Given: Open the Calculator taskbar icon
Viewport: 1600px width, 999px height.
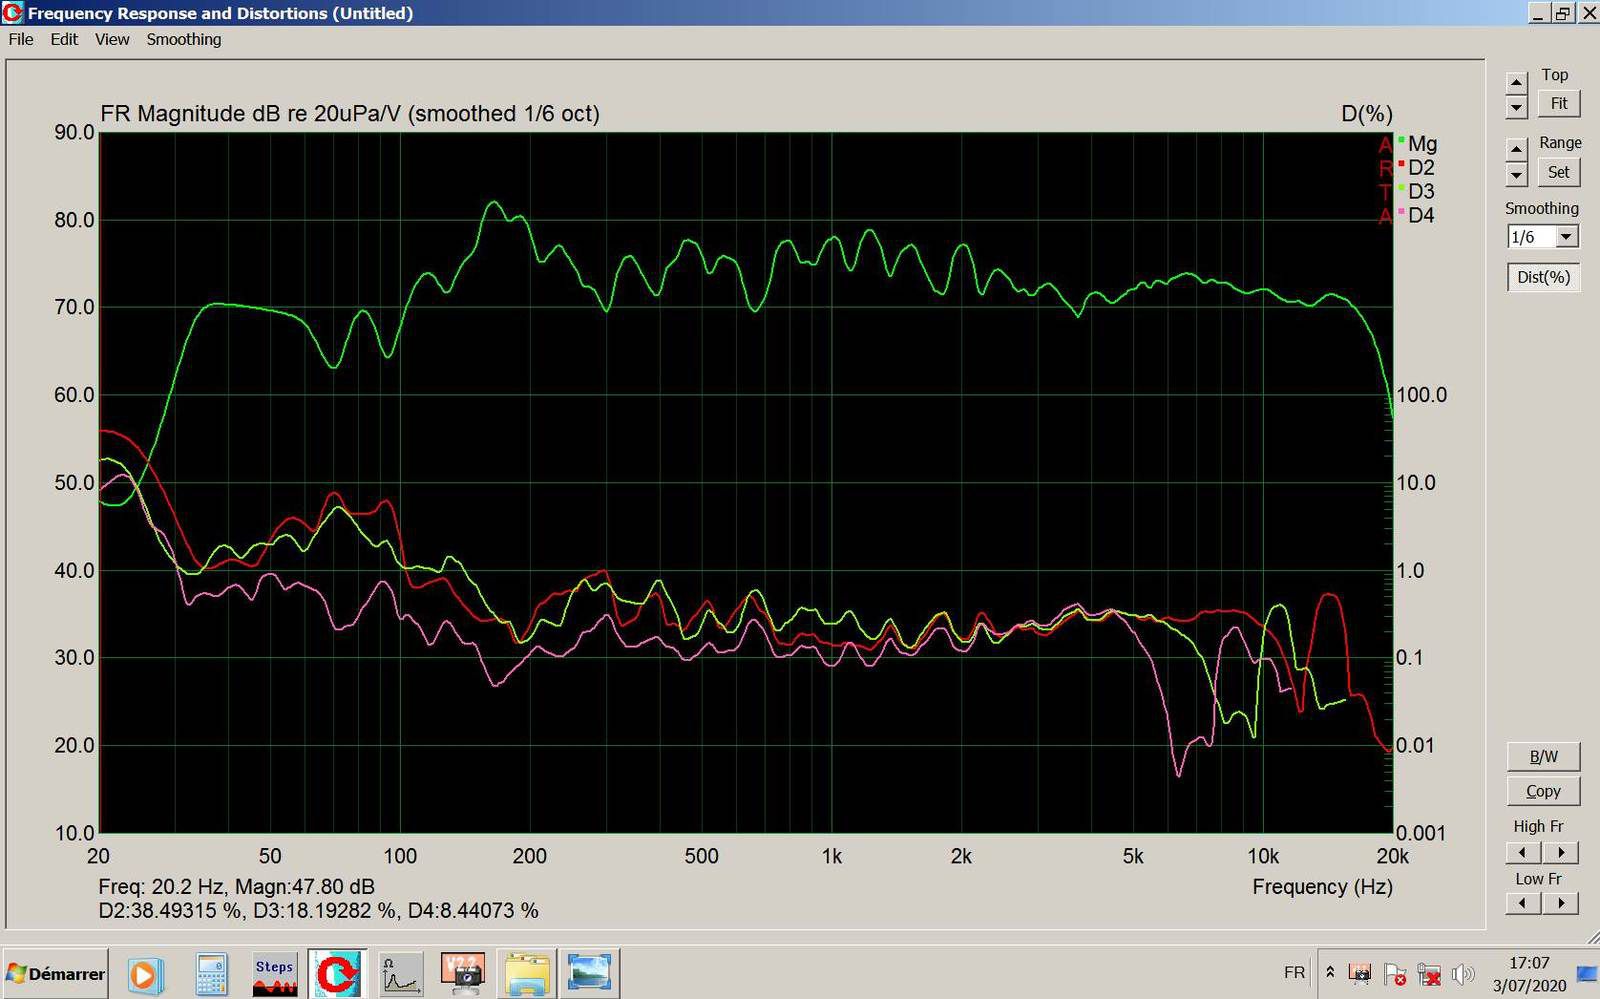Looking at the screenshot, I should 211,974.
